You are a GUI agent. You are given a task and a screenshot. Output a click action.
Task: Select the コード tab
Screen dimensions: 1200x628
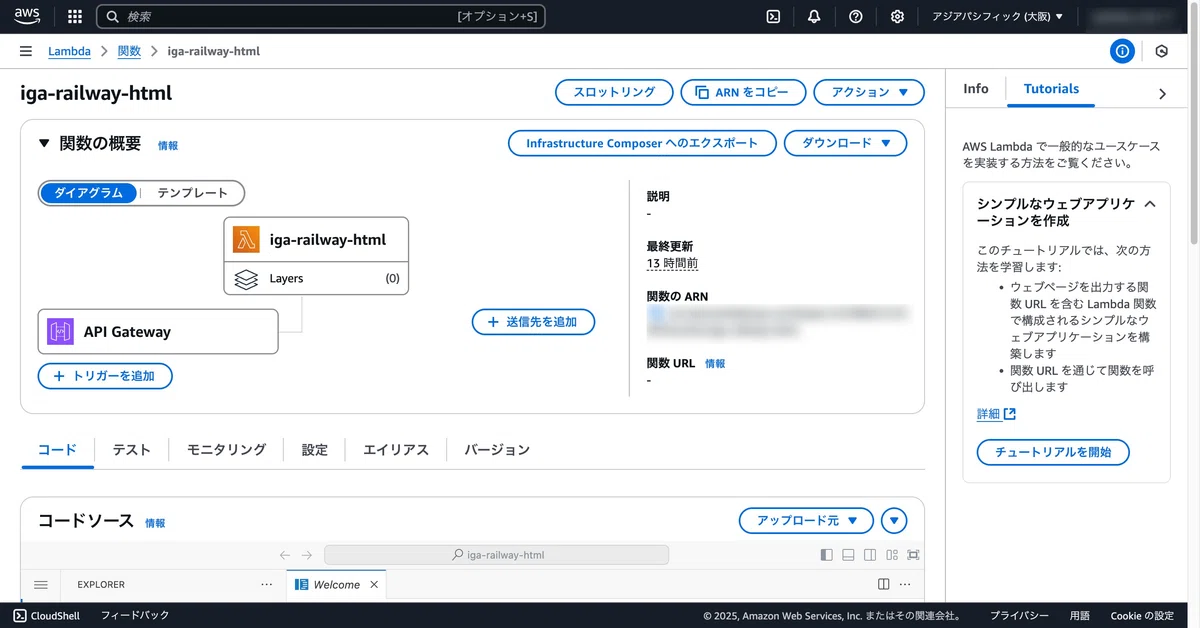click(x=57, y=450)
